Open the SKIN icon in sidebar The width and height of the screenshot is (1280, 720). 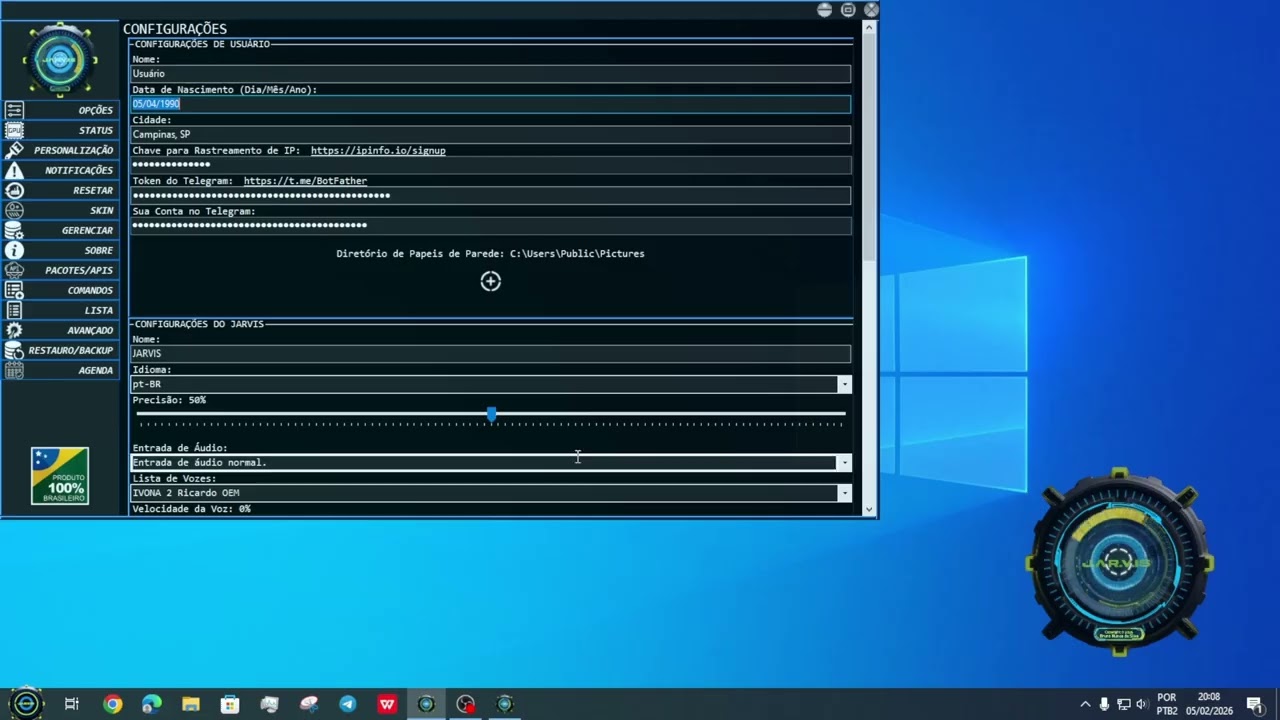(x=14, y=210)
